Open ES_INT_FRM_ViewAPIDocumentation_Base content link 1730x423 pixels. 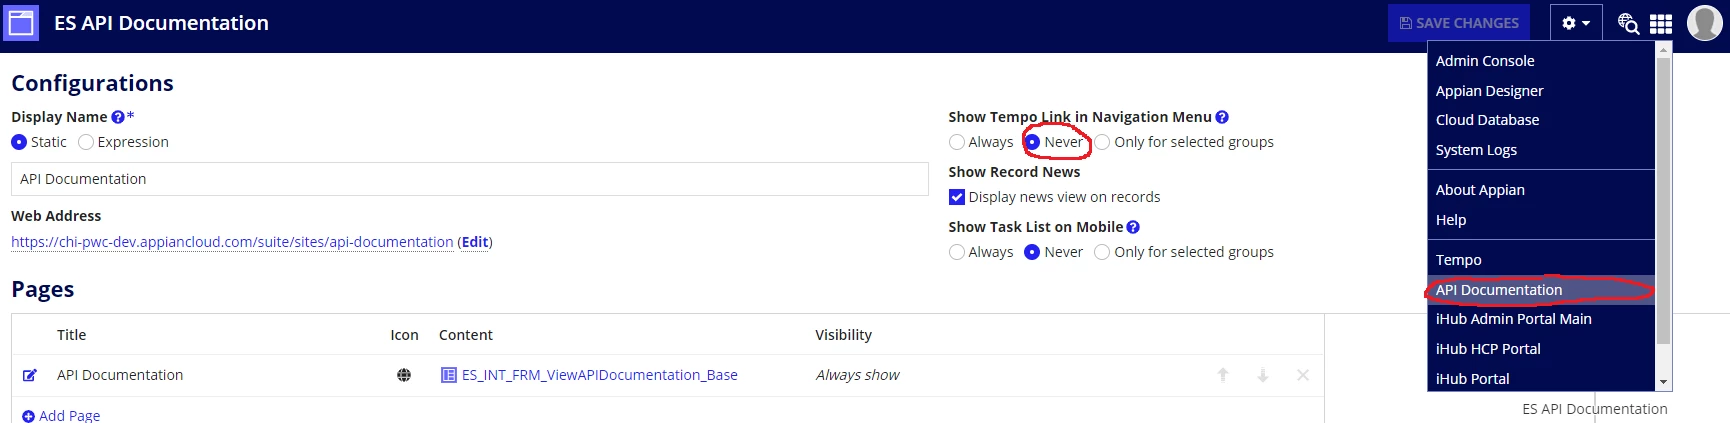[600, 375]
